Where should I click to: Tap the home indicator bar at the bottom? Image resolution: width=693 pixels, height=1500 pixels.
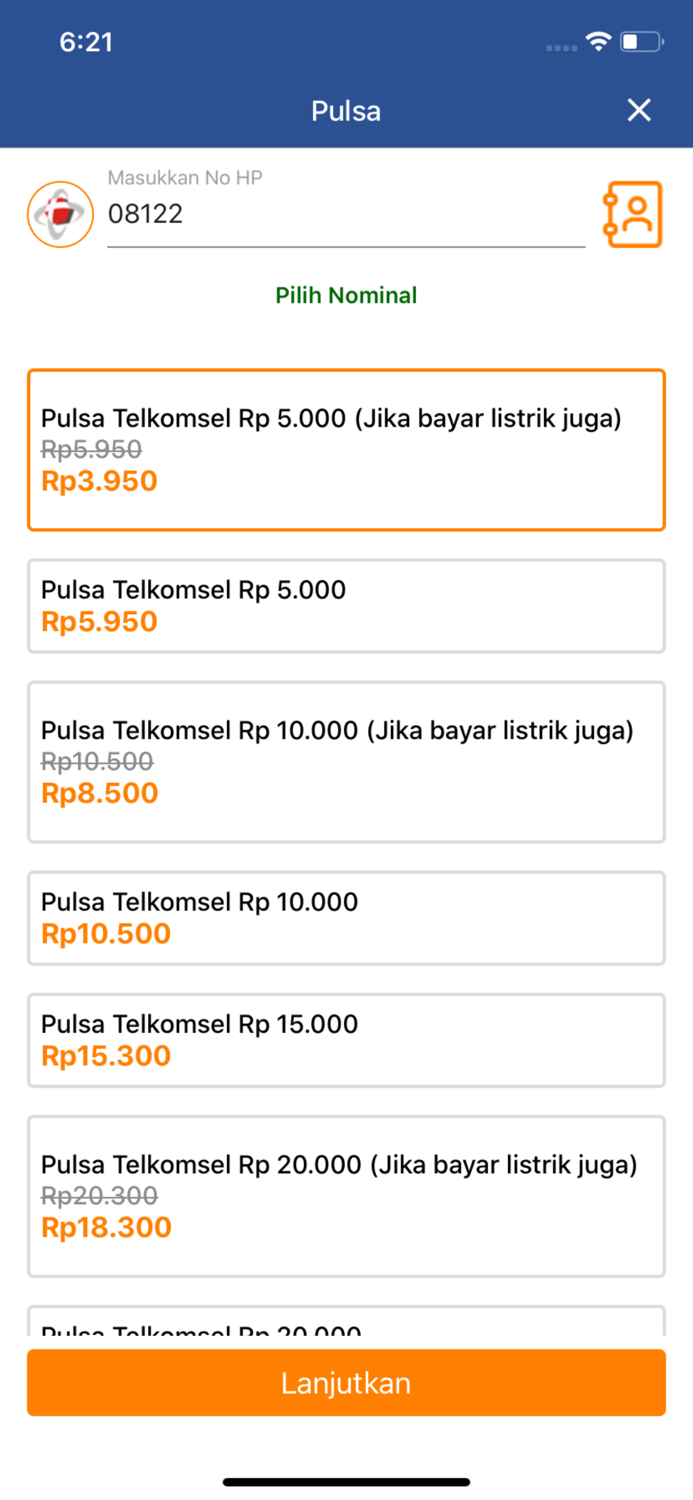[x=346, y=1482]
